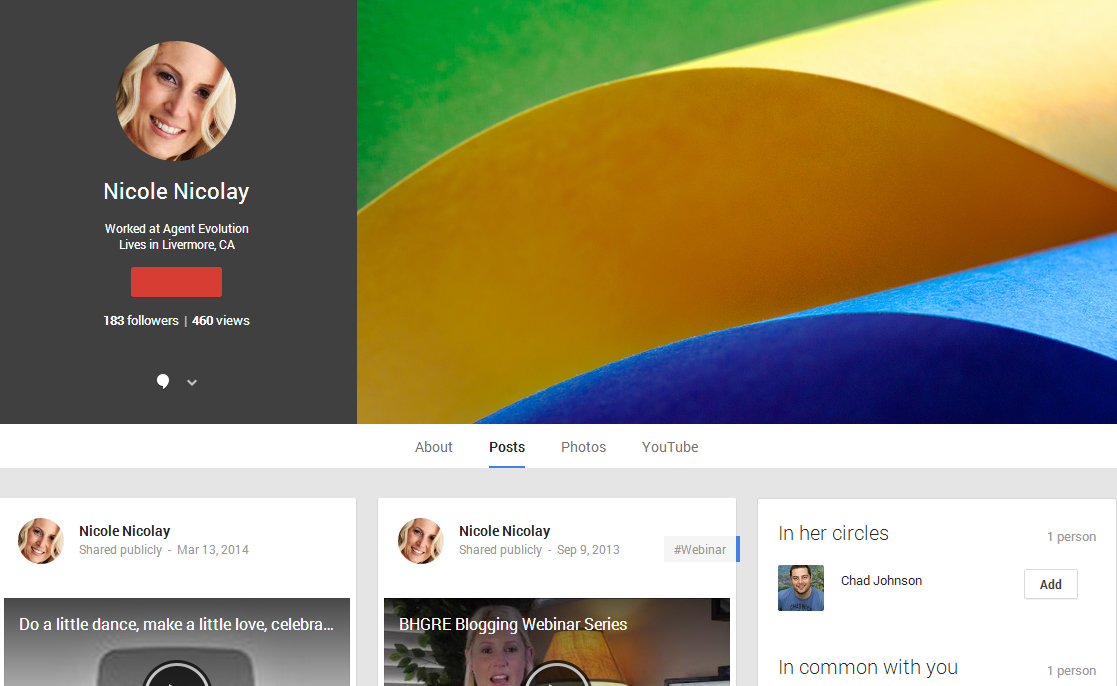Viewport: 1117px width, 686px height.
Task: Open Nicole Nicolay's large profile photo
Action: 176,101
